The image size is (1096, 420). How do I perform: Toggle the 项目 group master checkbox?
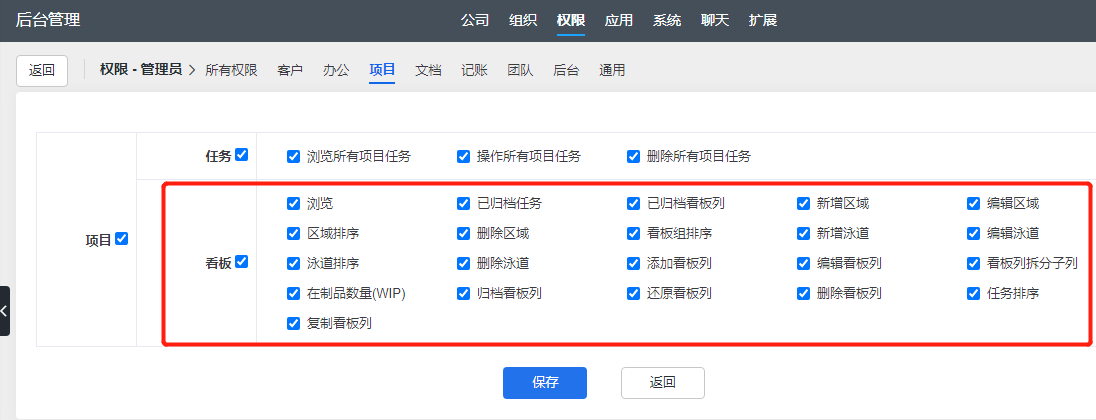tap(122, 239)
